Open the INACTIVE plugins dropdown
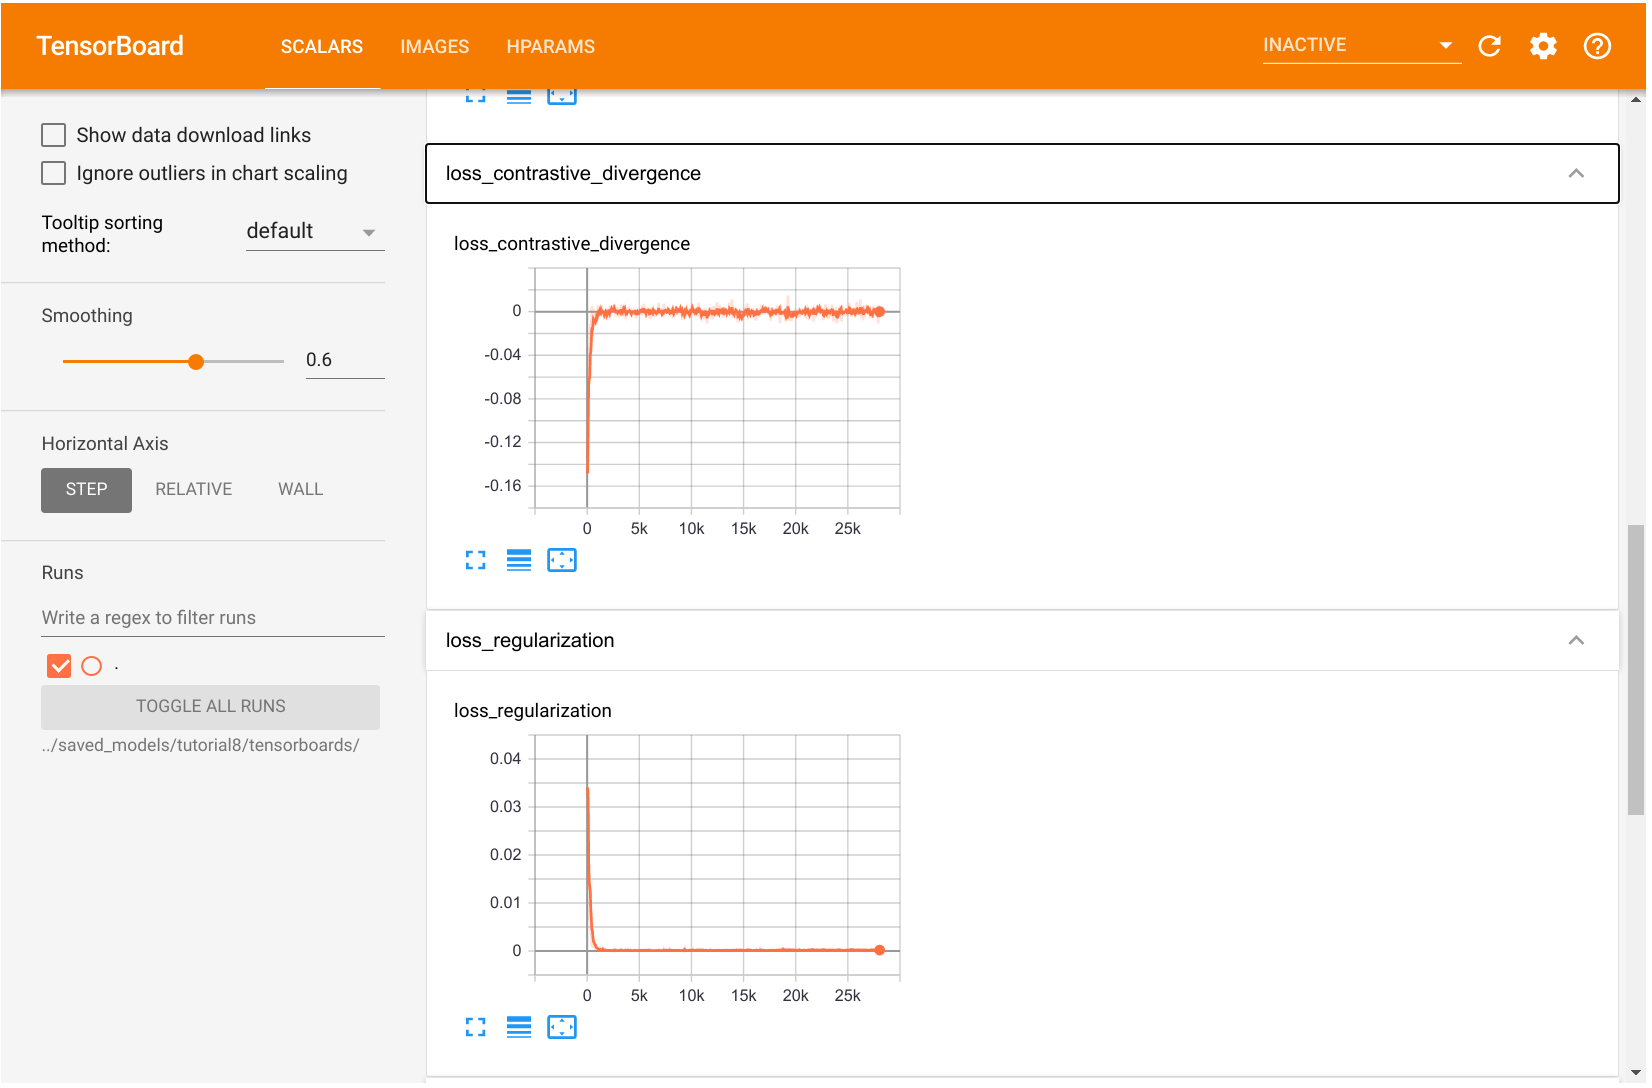1652x1088 pixels. pos(1361,45)
